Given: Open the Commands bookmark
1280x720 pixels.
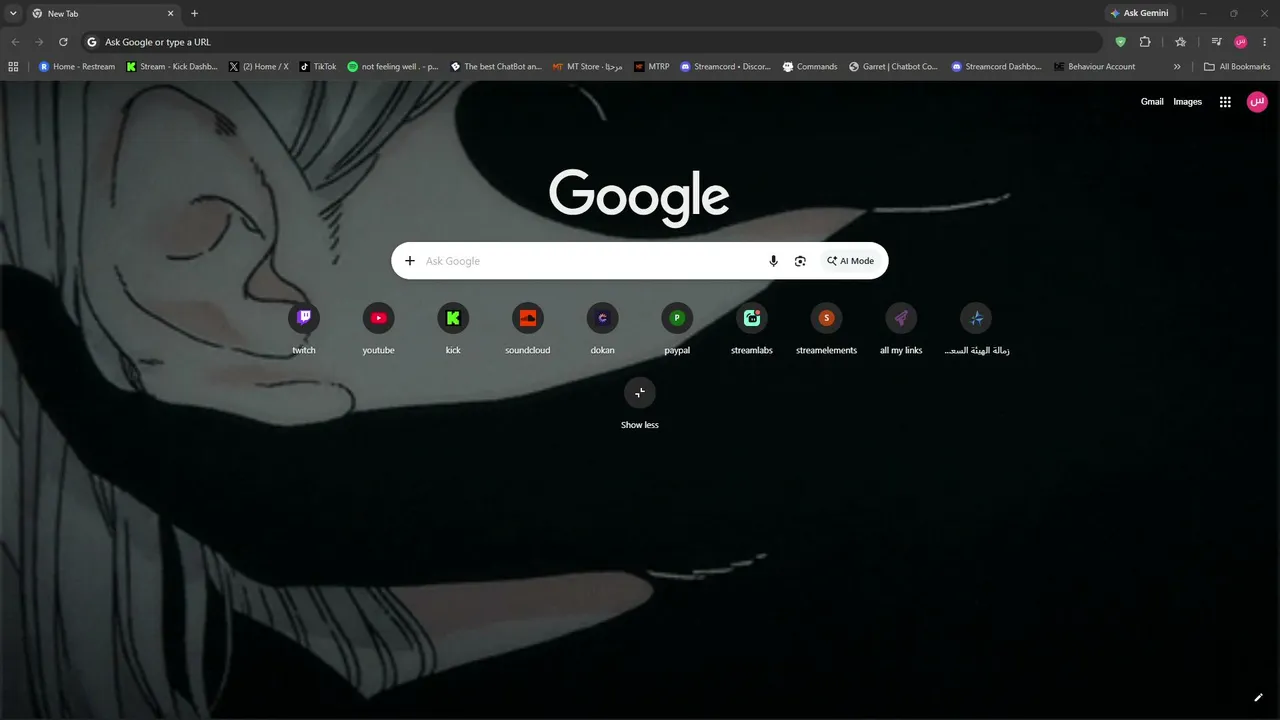Looking at the screenshot, I should [x=810, y=67].
